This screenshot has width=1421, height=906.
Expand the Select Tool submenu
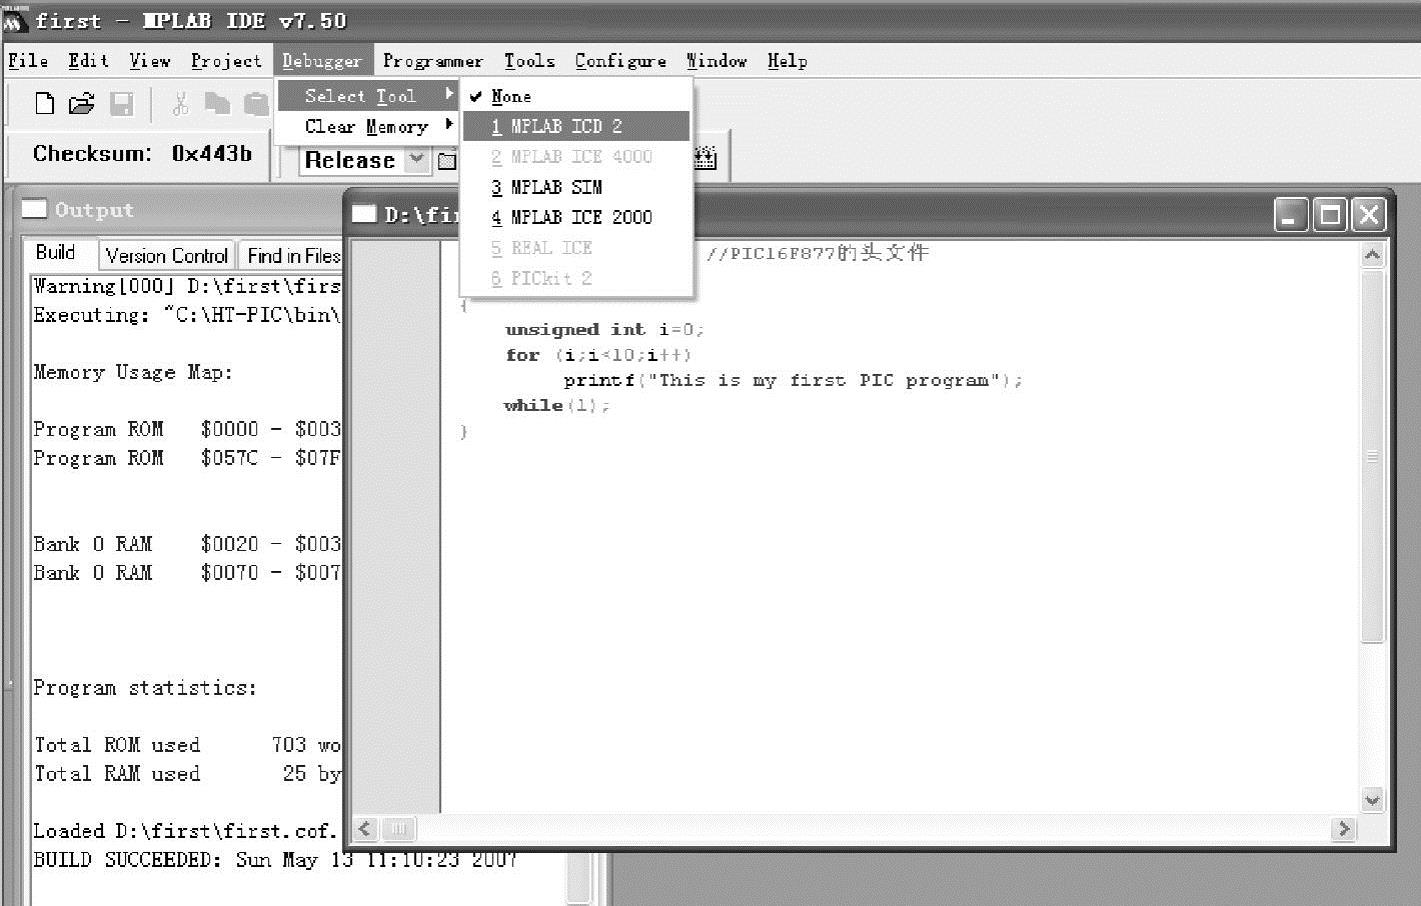pos(366,96)
